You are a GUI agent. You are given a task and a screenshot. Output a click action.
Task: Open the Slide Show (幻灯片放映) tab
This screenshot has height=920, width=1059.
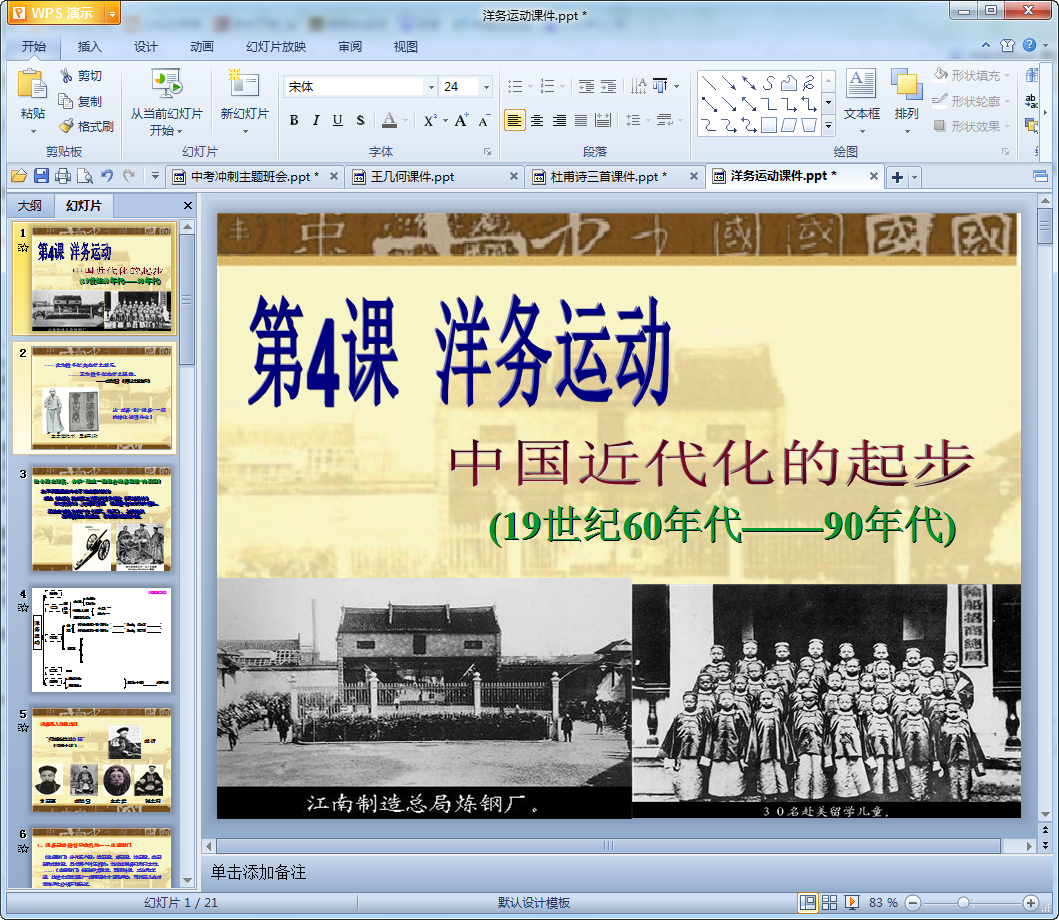tap(276, 47)
